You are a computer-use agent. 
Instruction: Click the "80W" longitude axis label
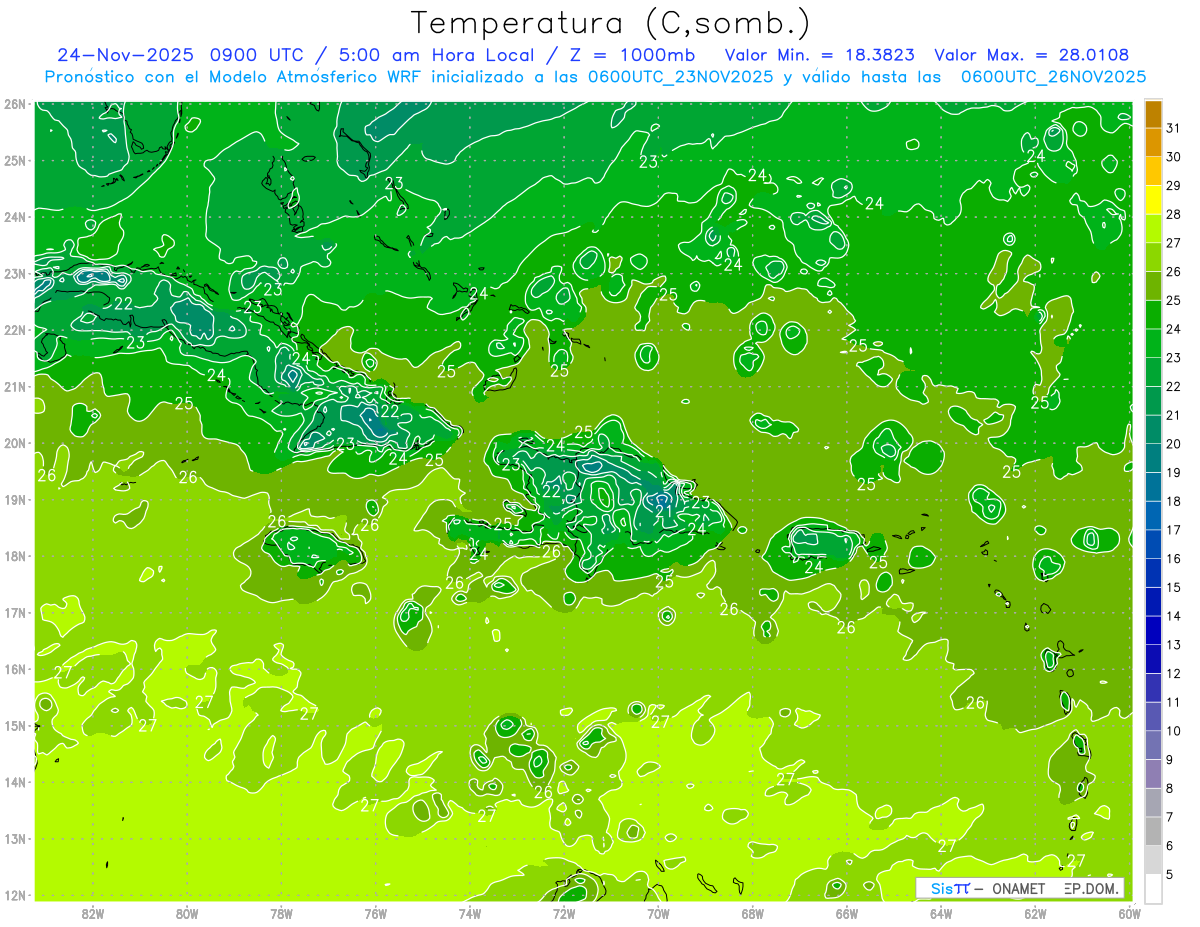(187, 914)
